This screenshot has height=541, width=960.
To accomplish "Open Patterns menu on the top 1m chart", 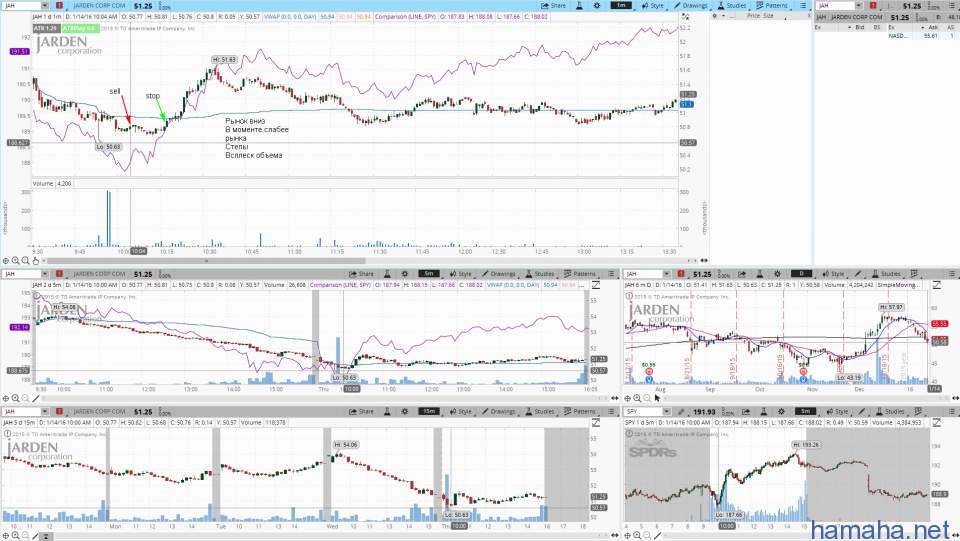I will [x=772, y=6].
